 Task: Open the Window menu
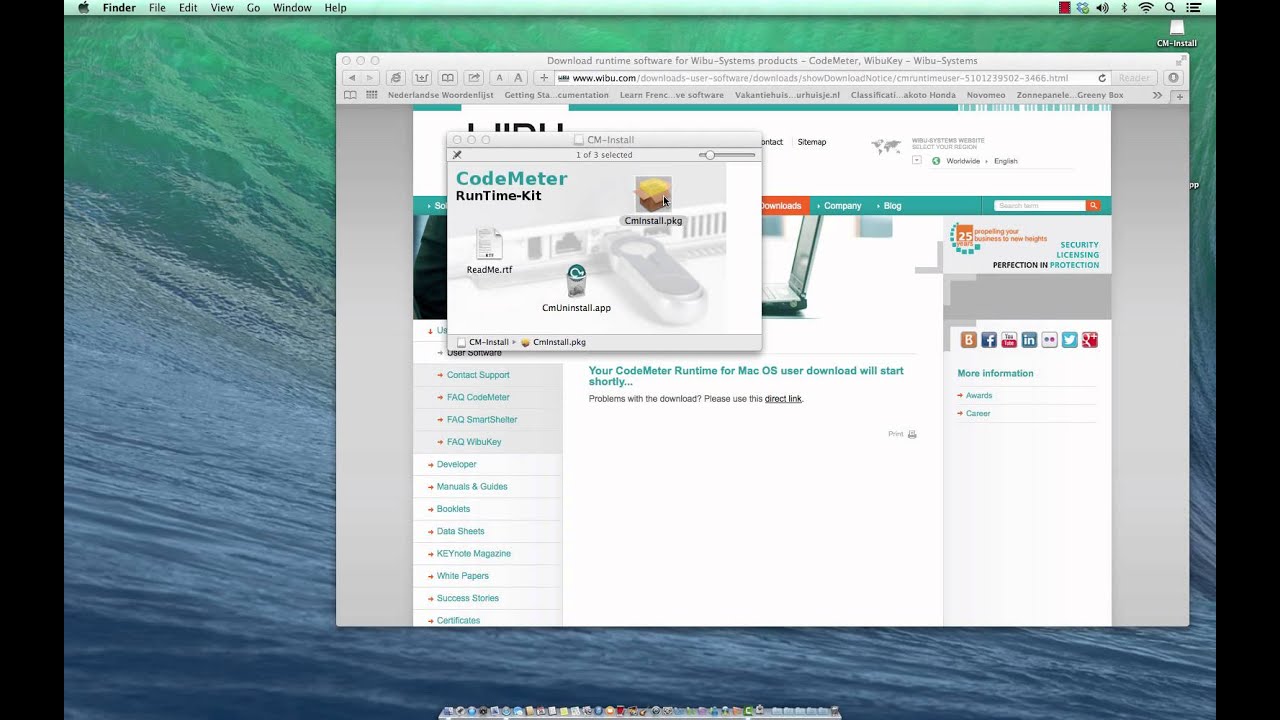292,8
